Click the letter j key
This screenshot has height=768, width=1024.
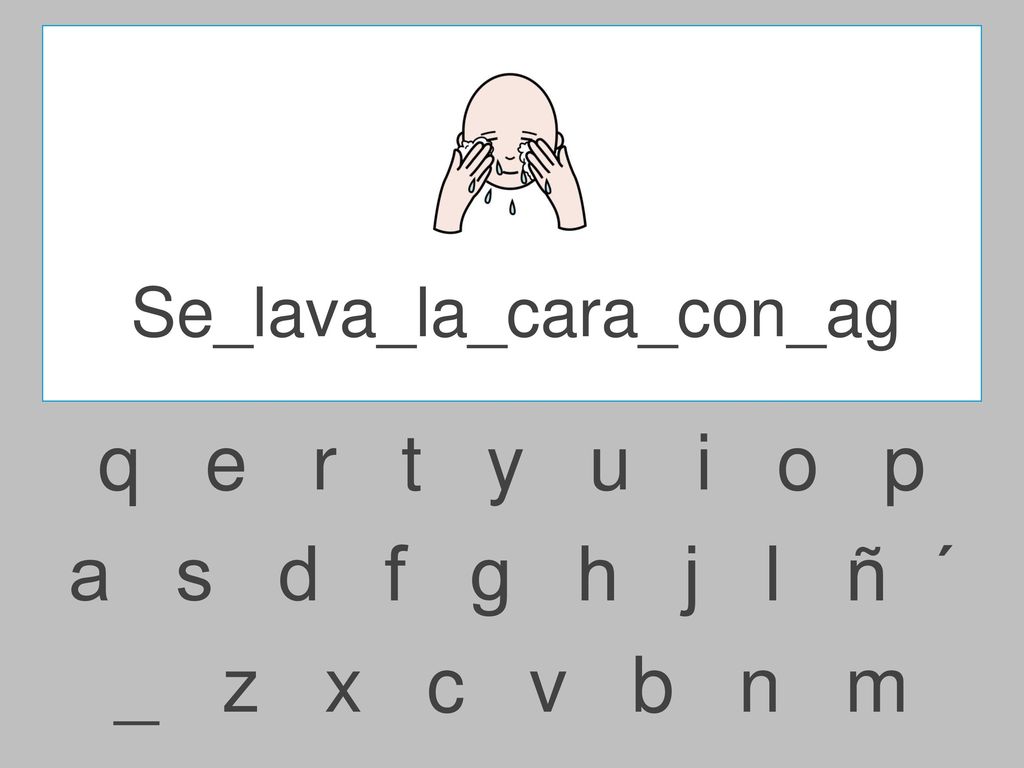(690, 580)
